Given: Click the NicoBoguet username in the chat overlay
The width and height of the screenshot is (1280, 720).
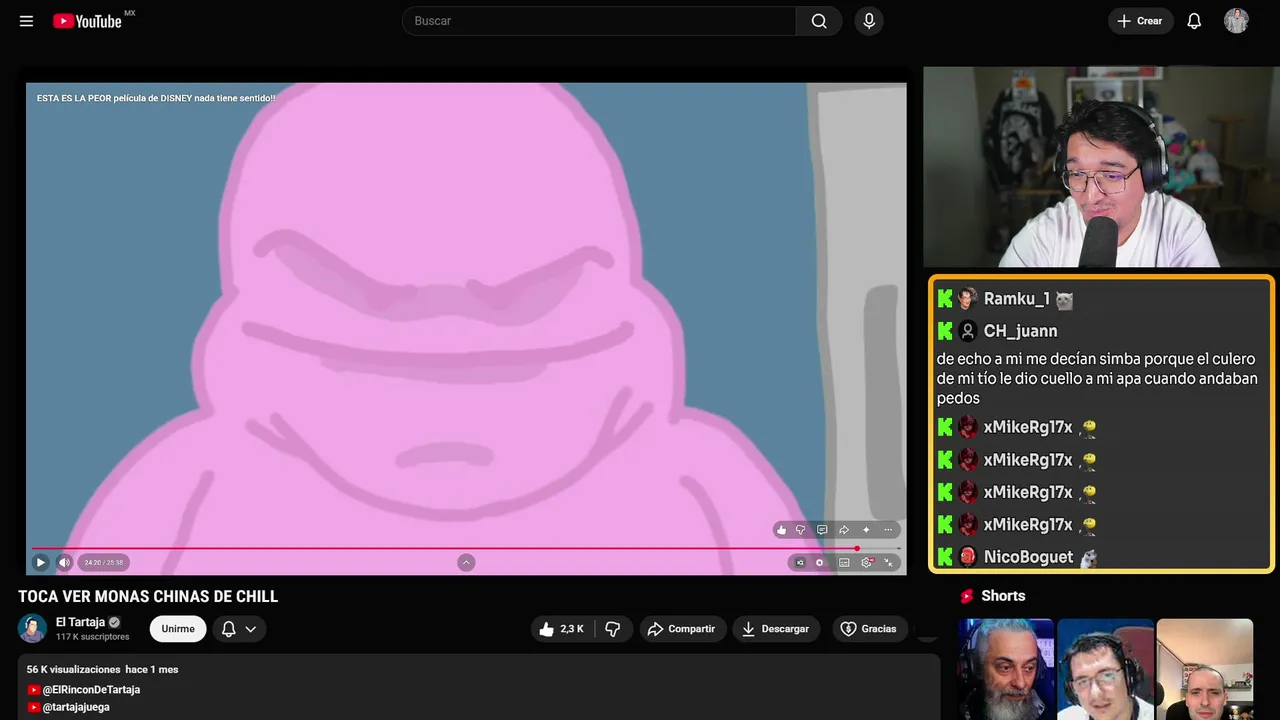Looking at the screenshot, I should tap(1028, 557).
